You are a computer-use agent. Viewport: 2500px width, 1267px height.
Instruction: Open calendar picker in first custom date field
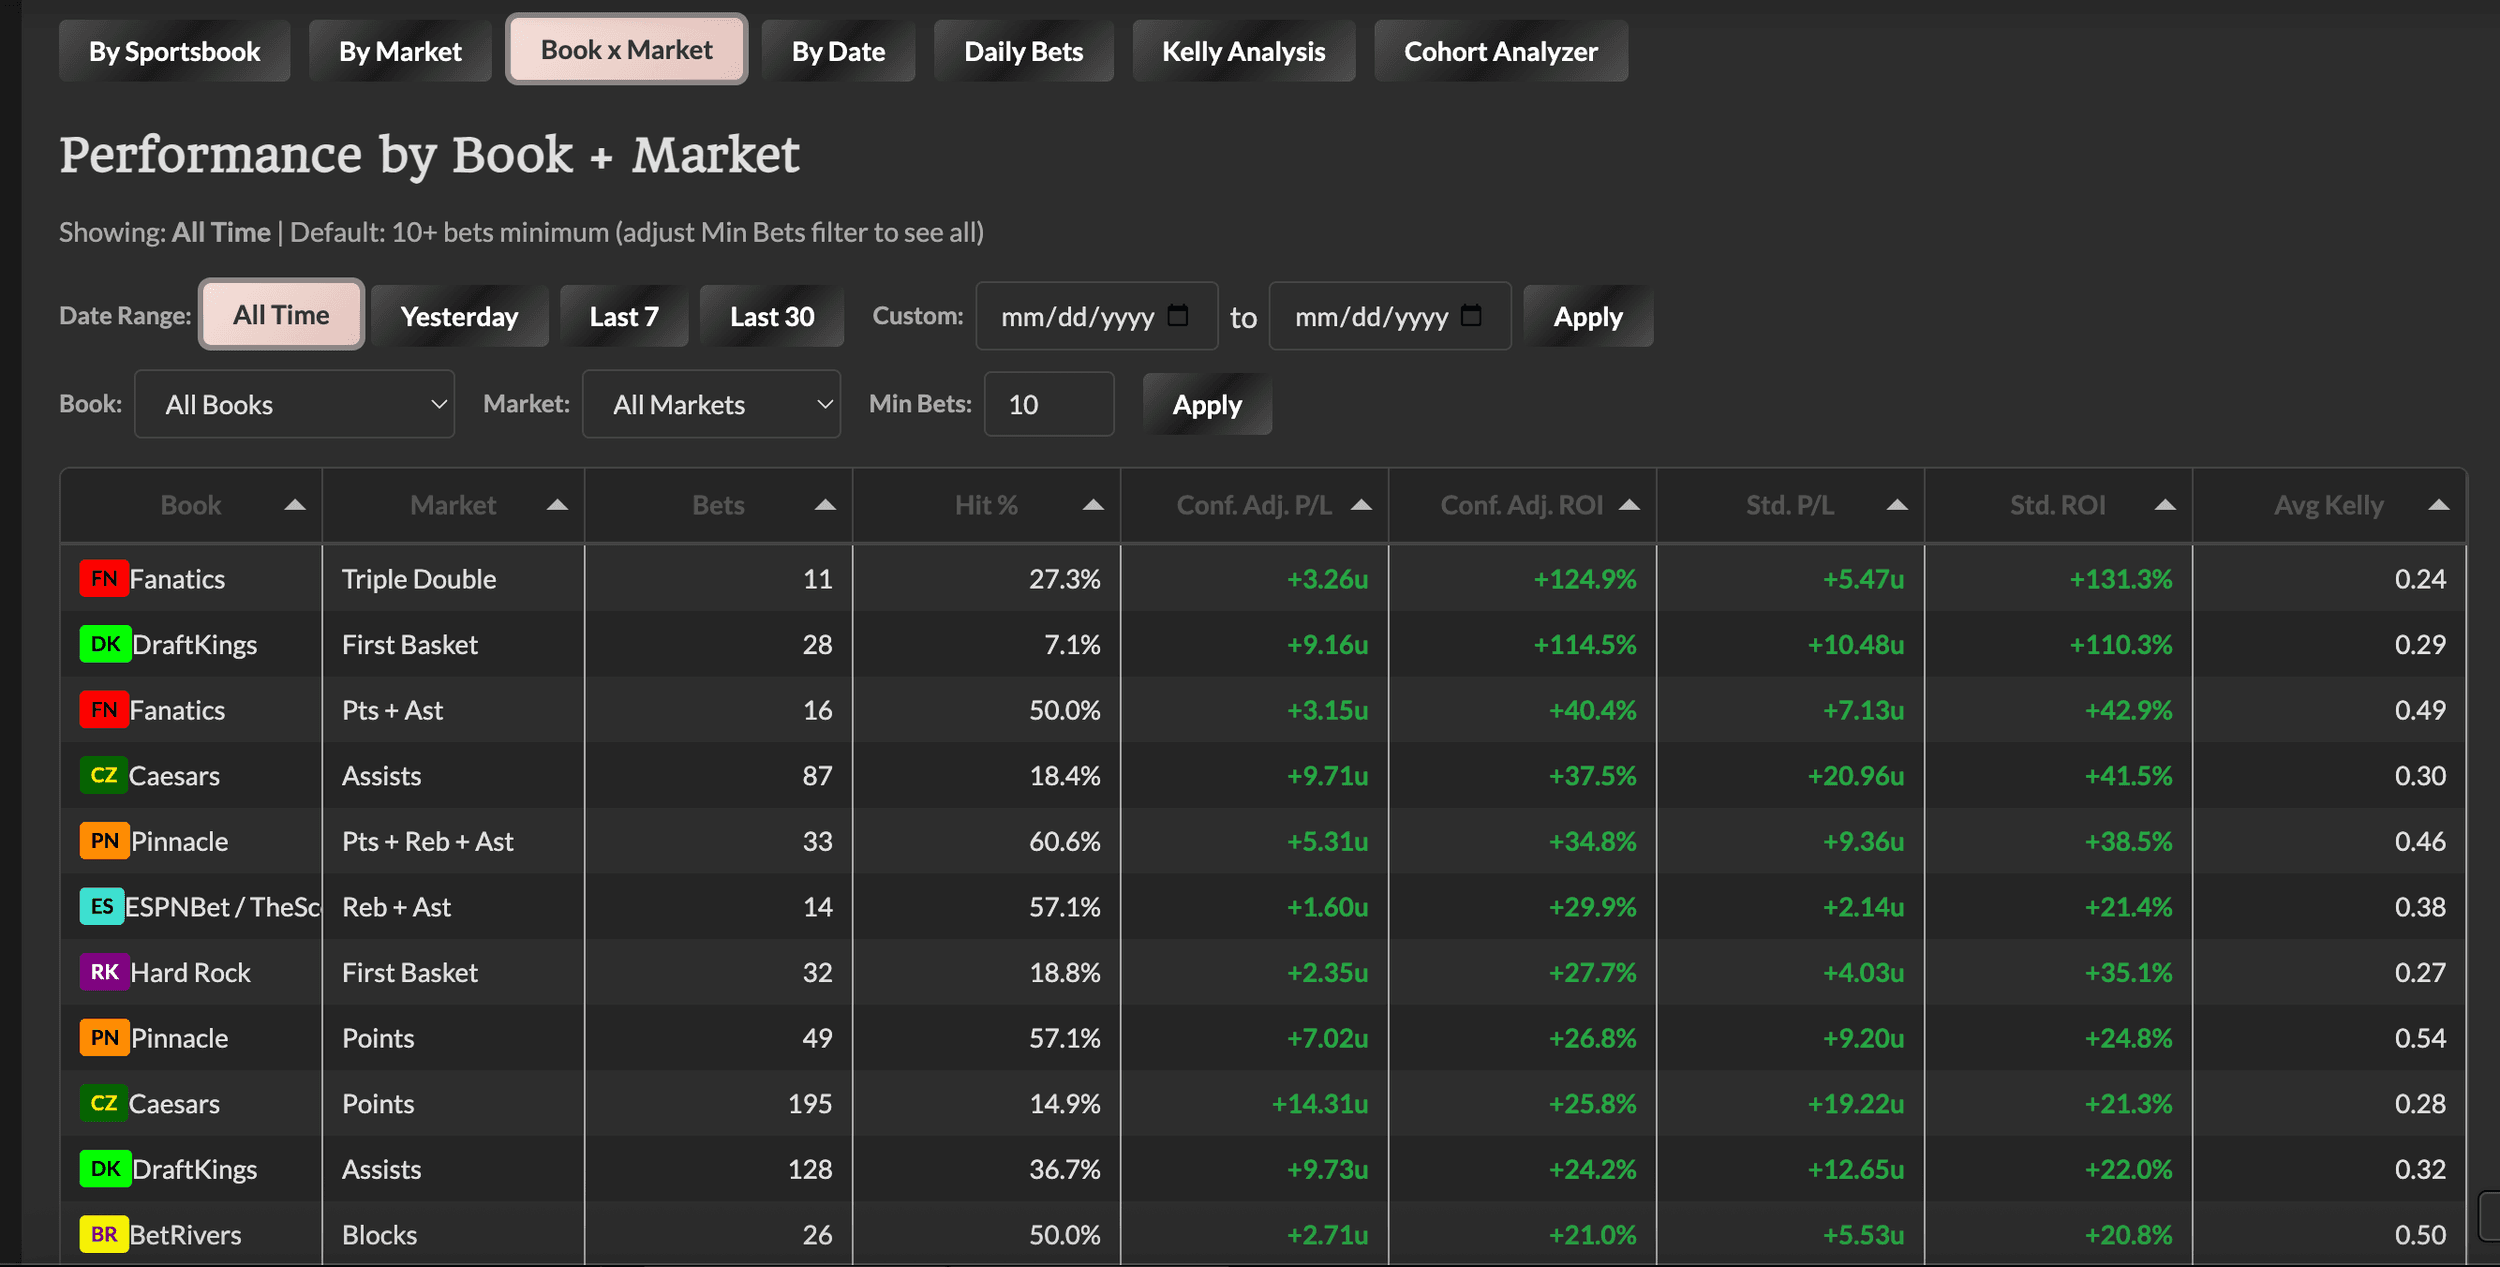click(1178, 316)
